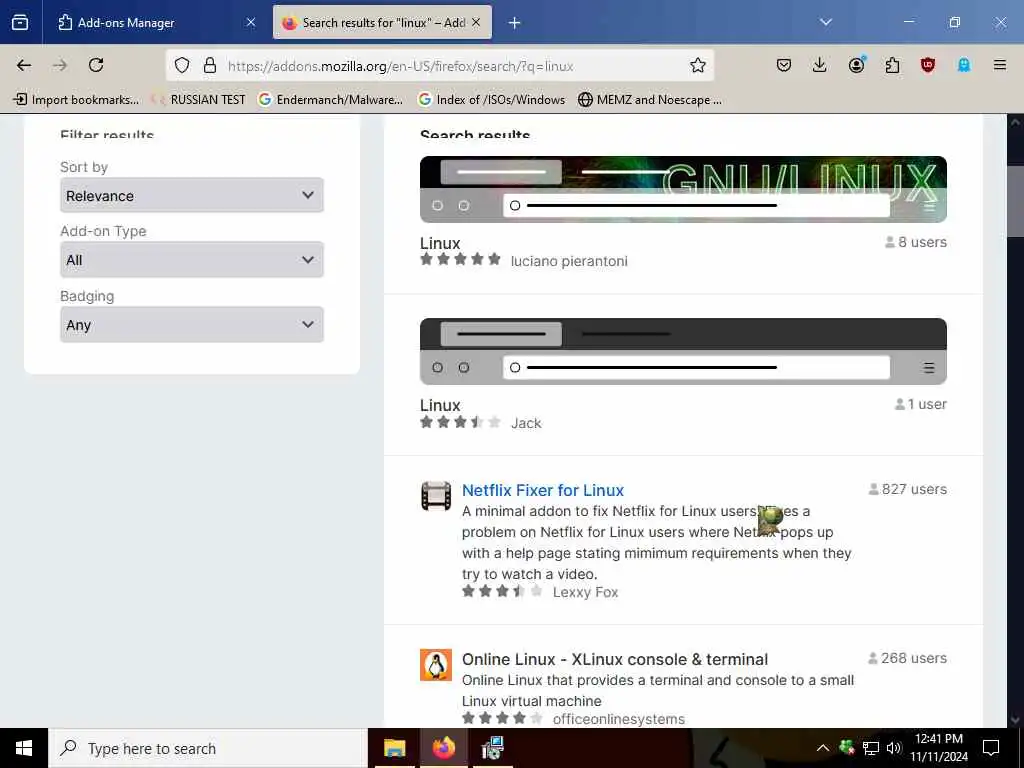1024x768 pixels.
Task: Click the 268 users text
Action: coord(914,658)
